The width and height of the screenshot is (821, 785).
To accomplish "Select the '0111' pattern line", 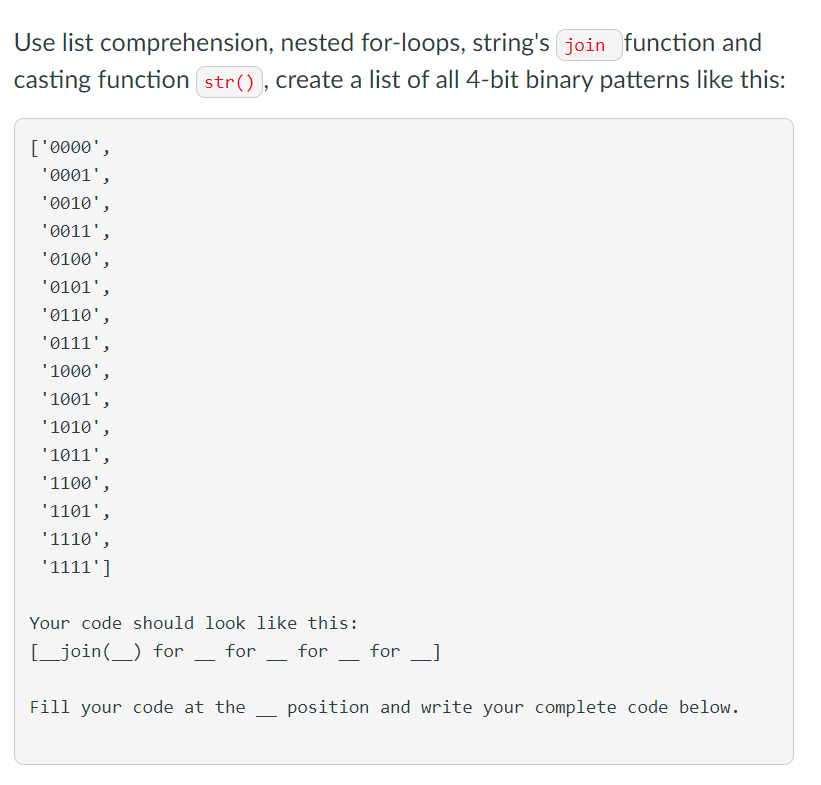I will click(75, 344).
